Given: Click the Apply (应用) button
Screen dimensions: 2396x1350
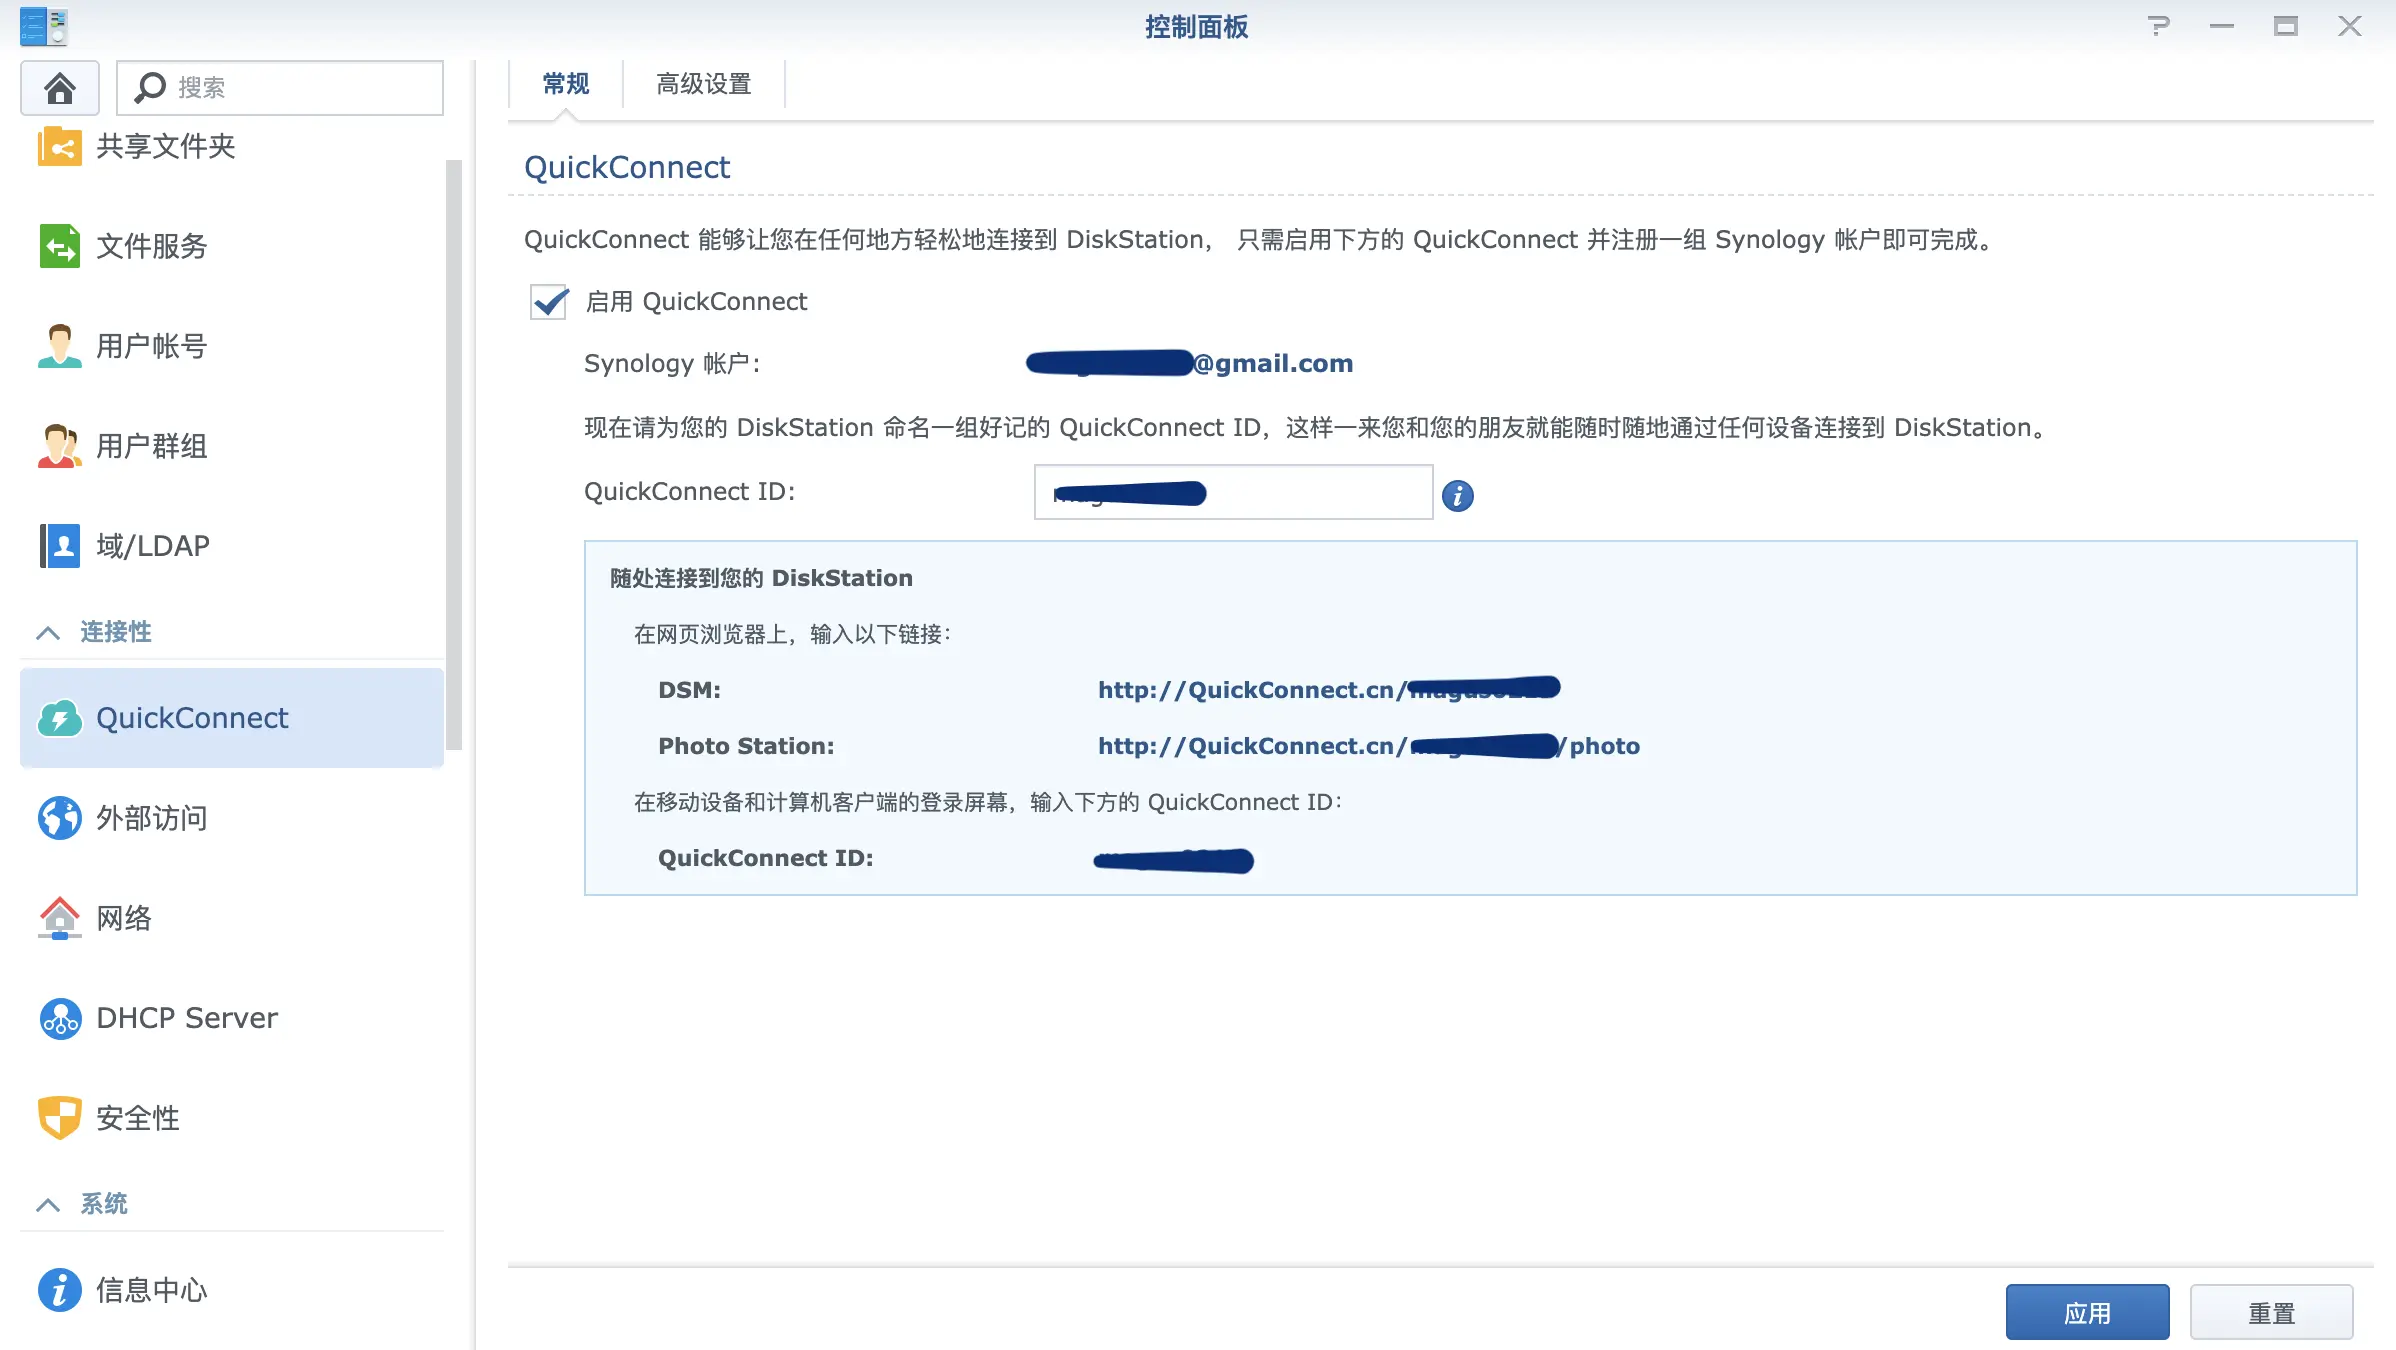Looking at the screenshot, I should [2087, 1312].
